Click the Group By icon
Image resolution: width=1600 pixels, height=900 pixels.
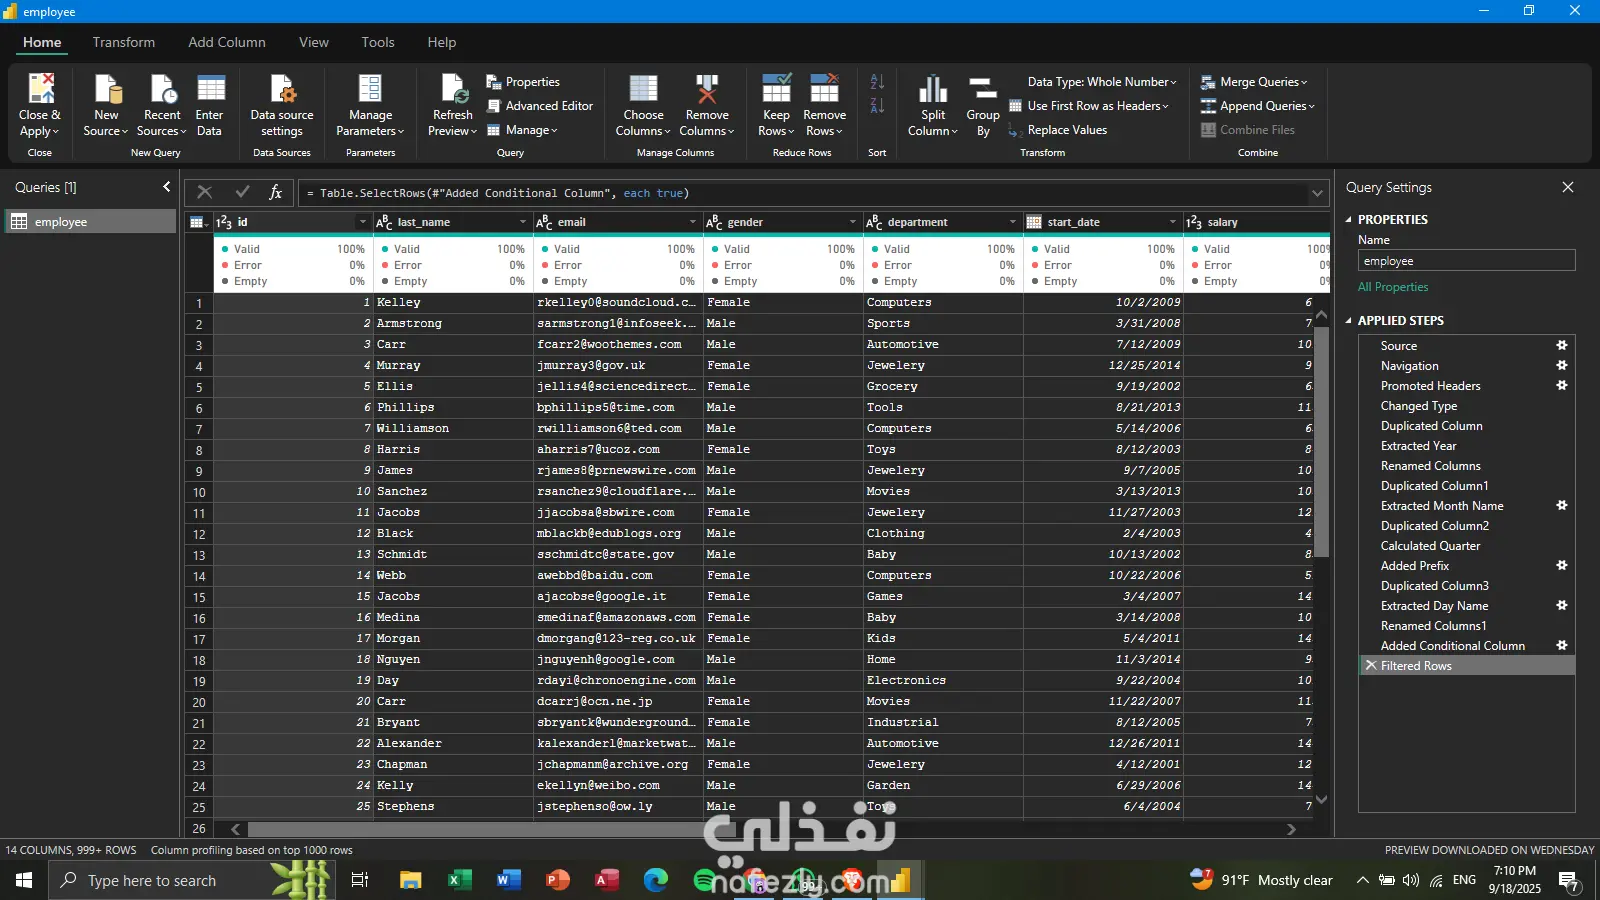click(983, 89)
